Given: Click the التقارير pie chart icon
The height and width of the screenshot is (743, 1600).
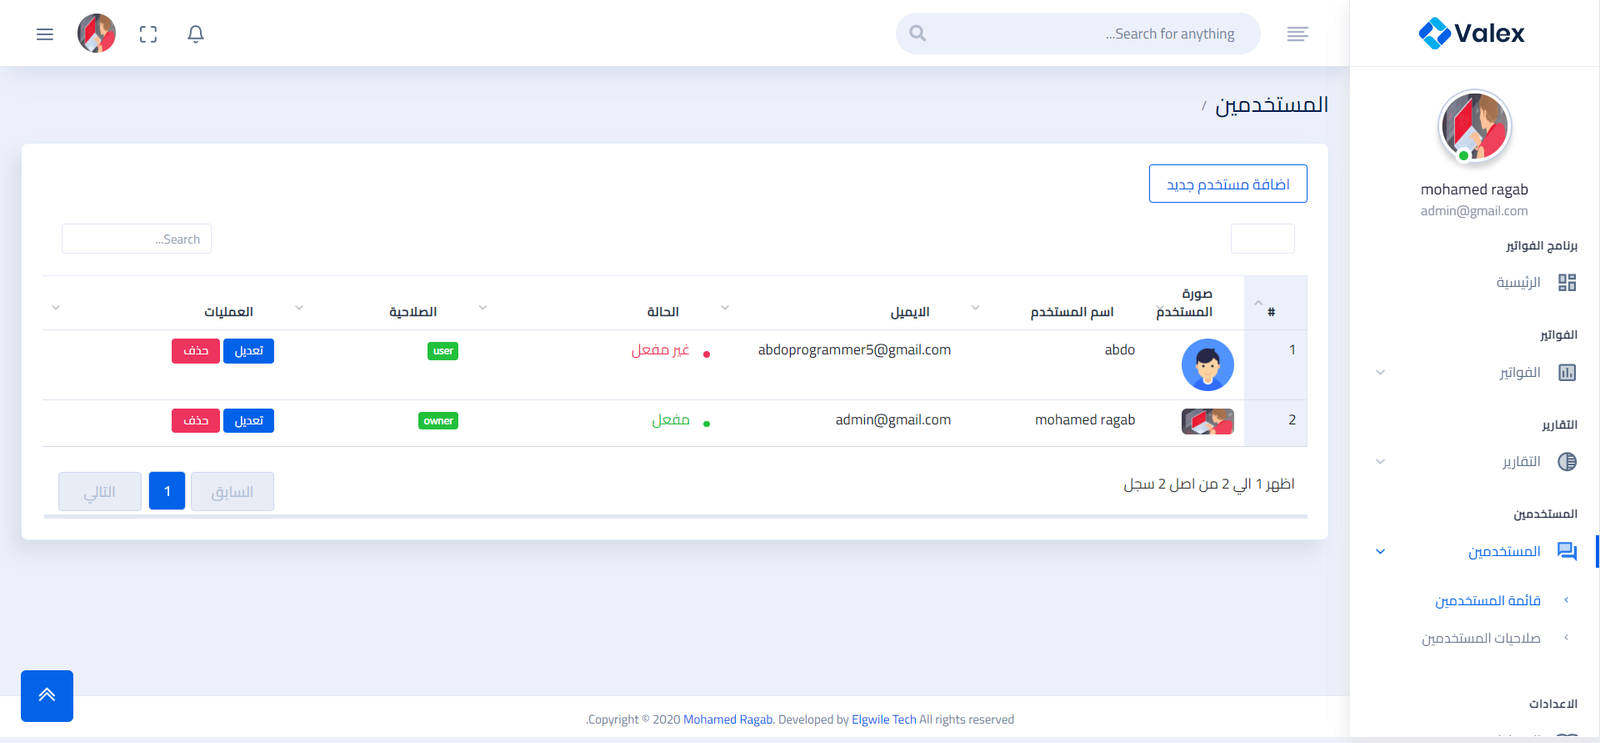Looking at the screenshot, I should (x=1567, y=461).
